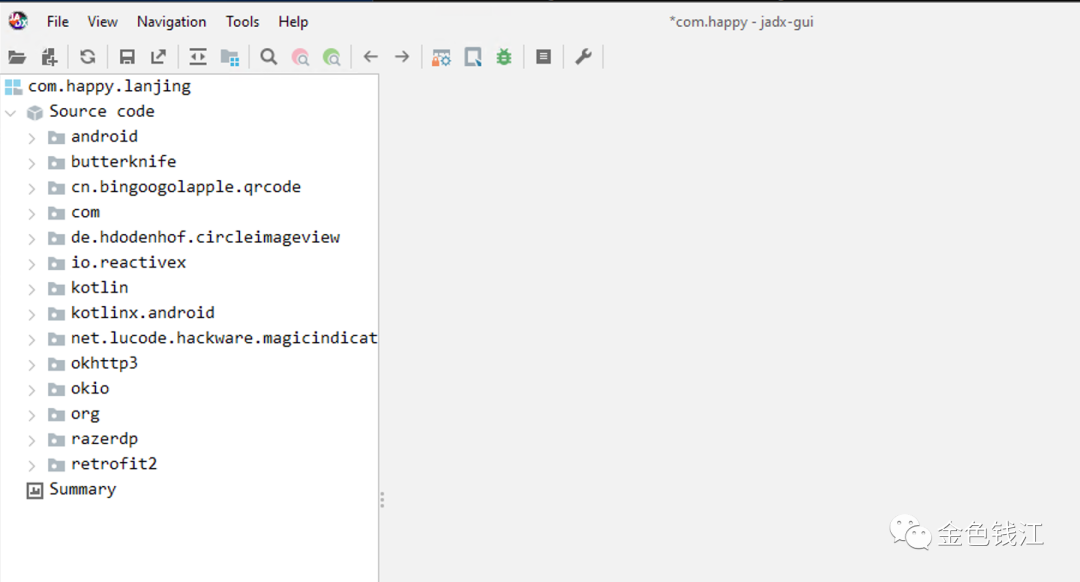Image resolution: width=1080 pixels, height=582 pixels.
Task: Expand the com package chevron
Action: pyautogui.click(x=32, y=214)
